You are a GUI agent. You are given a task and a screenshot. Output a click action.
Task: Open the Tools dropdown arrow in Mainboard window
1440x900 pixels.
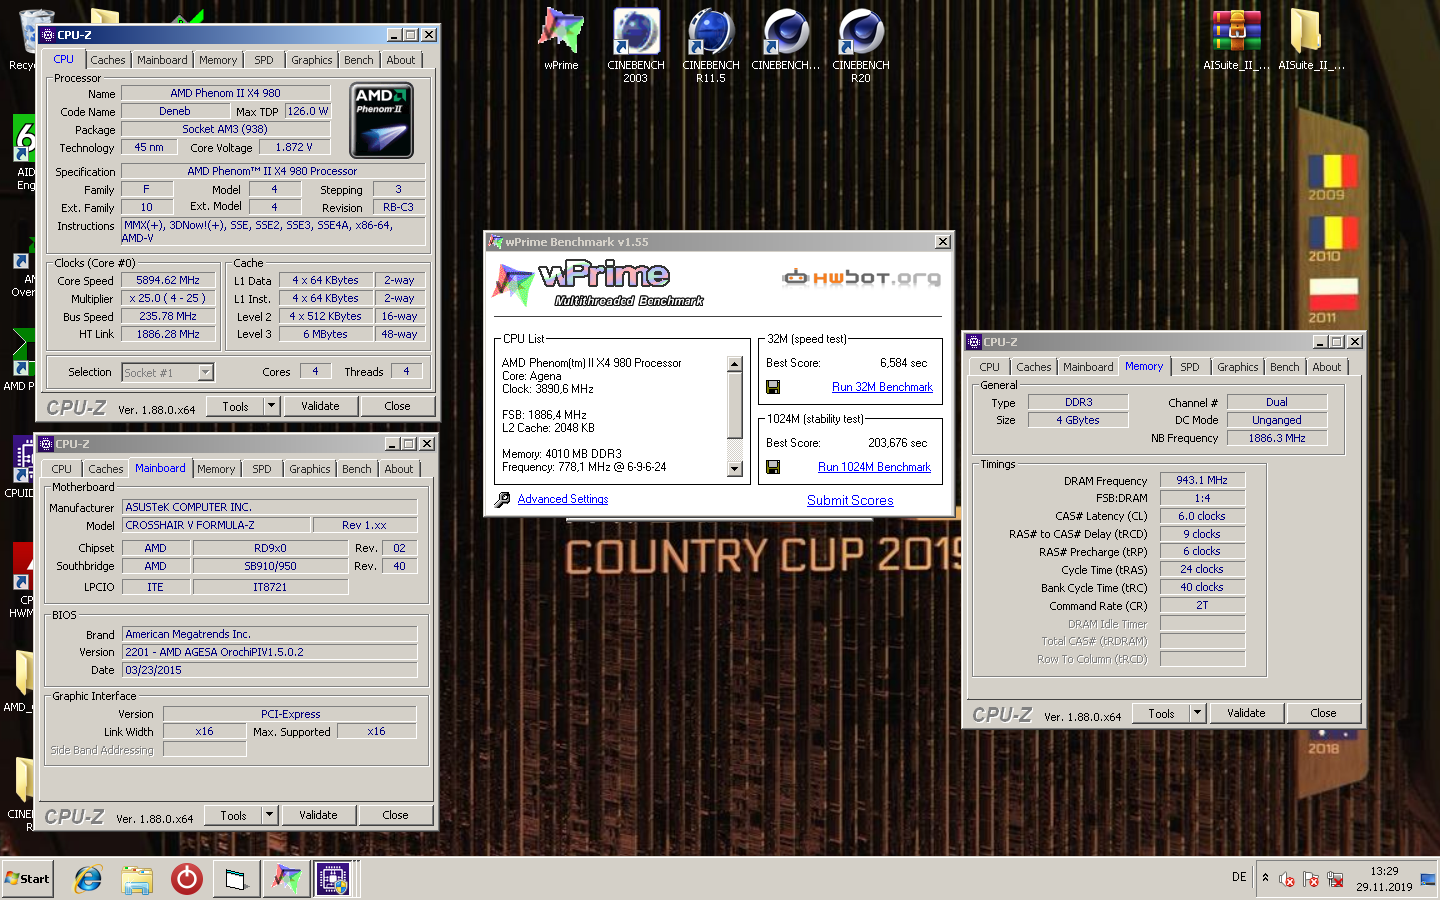269,815
